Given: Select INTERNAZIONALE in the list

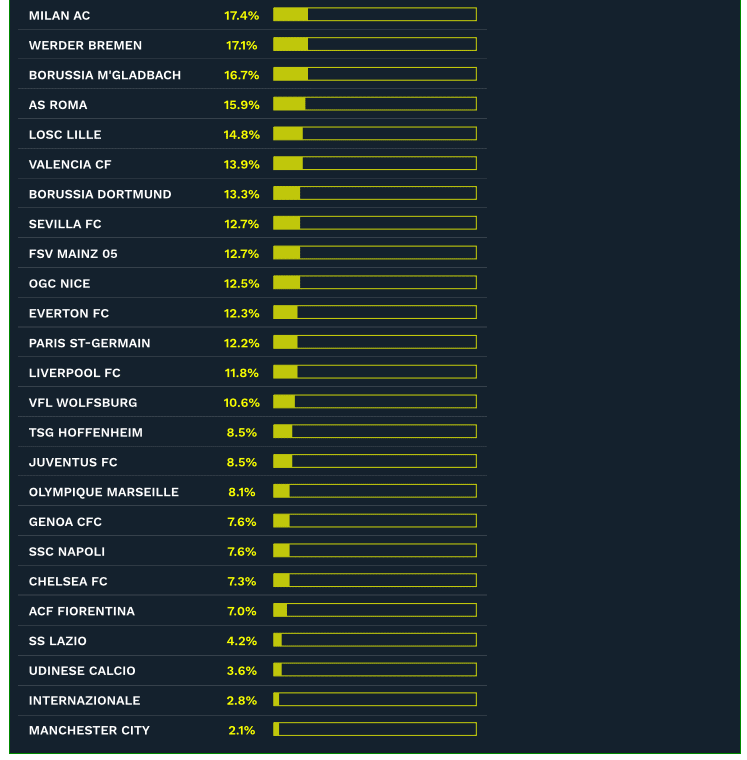Looking at the screenshot, I should [x=84, y=701].
